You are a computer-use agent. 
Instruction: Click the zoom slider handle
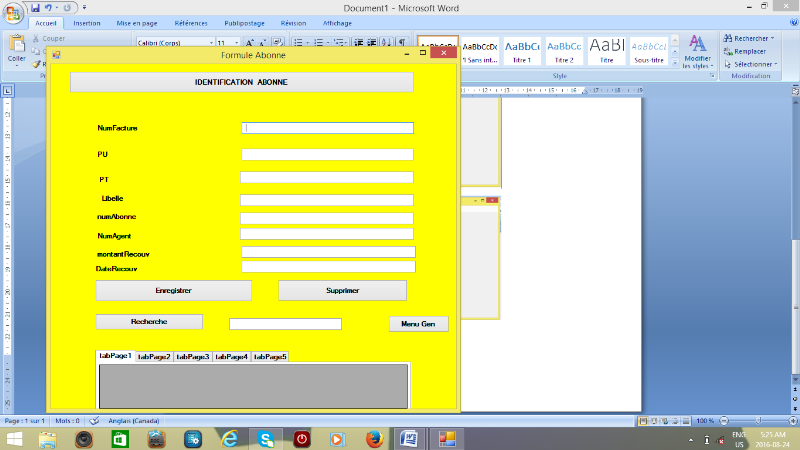point(759,421)
